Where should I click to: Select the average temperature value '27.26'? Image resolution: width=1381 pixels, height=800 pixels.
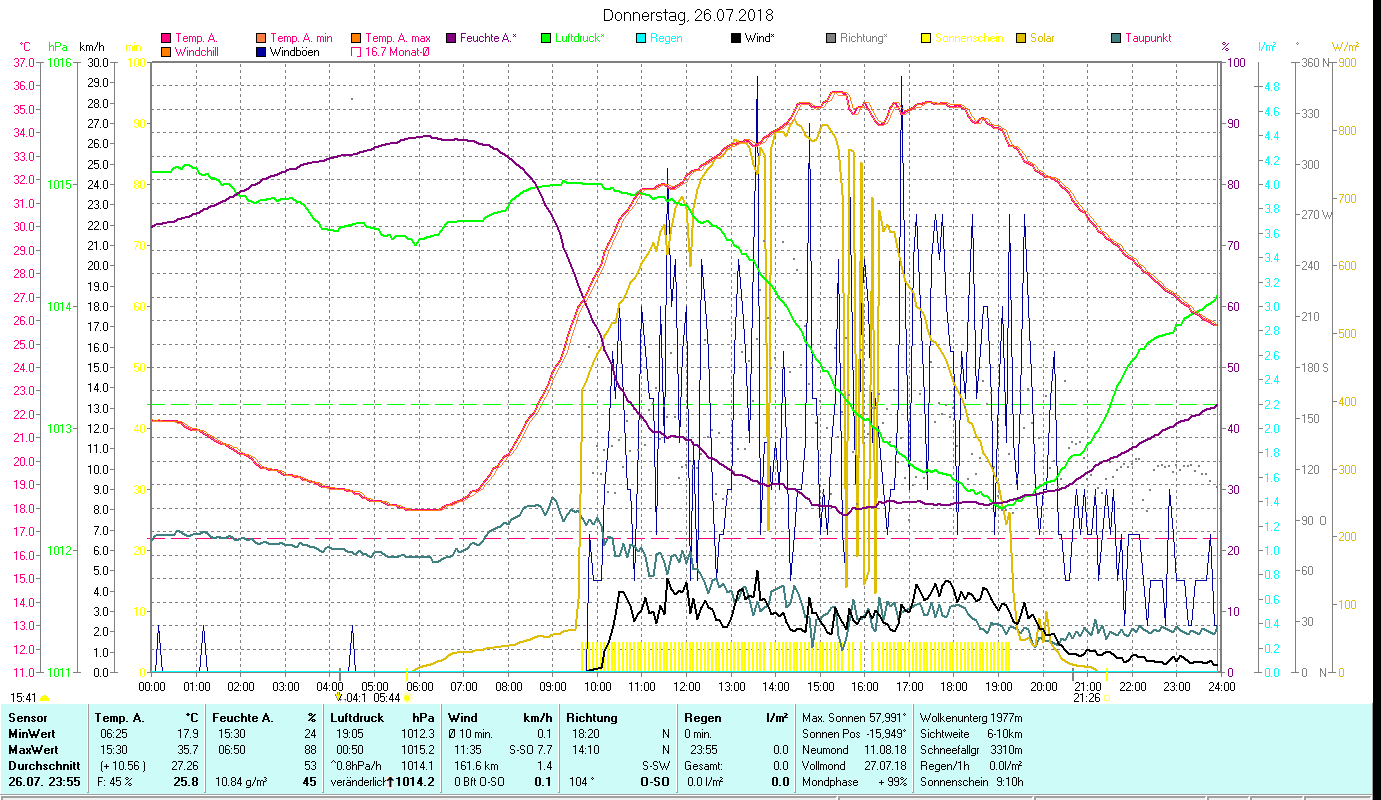[x=184, y=766]
